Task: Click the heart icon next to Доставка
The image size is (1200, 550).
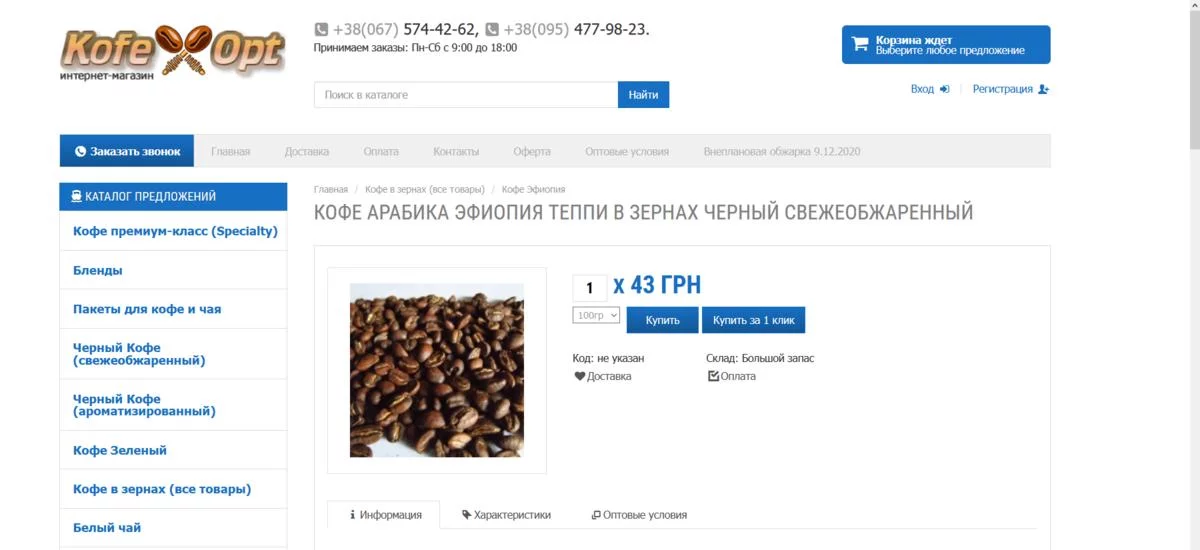Action: pos(579,376)
